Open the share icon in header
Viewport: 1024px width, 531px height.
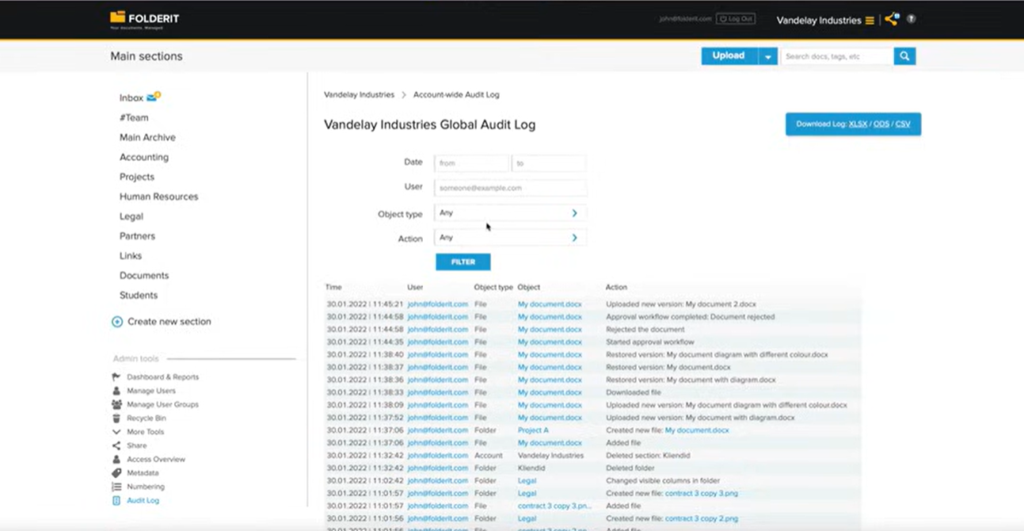click(x=891, y=19)
